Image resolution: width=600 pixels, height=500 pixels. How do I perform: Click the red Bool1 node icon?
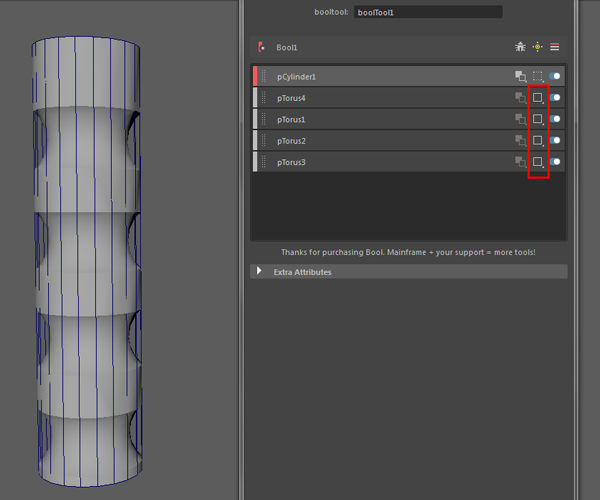click(261, 47)
